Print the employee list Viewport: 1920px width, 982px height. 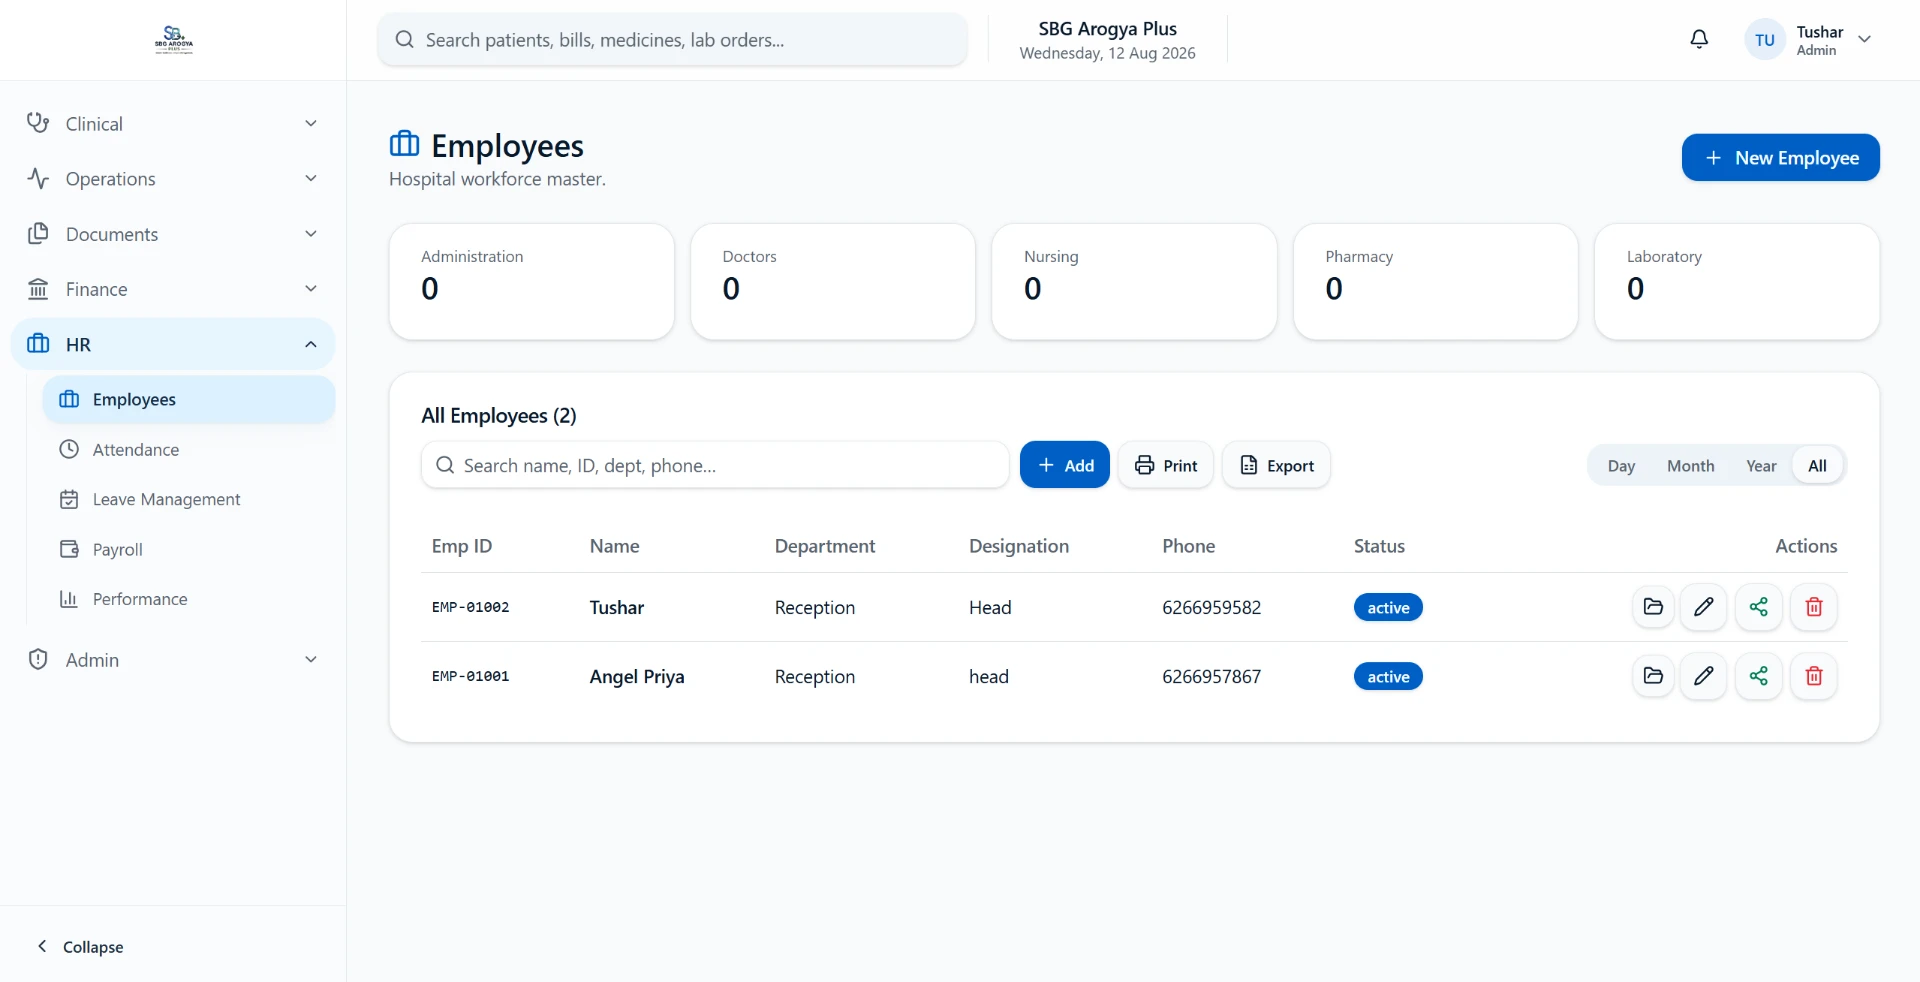point(1165,465)
